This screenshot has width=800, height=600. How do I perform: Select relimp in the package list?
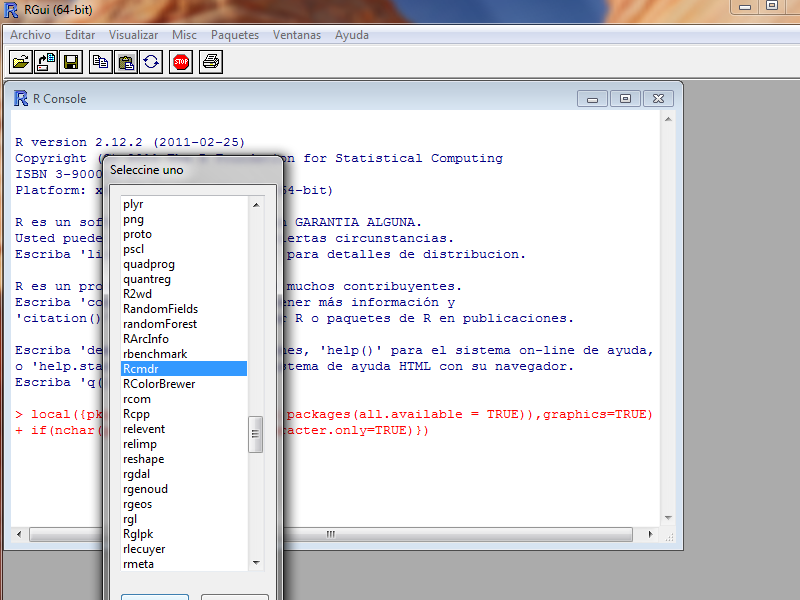(184, 444)
